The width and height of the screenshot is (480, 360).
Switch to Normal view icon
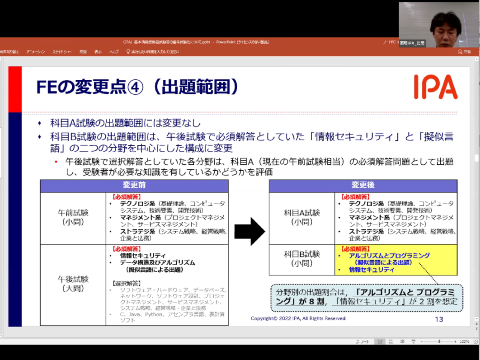[380, 342]
